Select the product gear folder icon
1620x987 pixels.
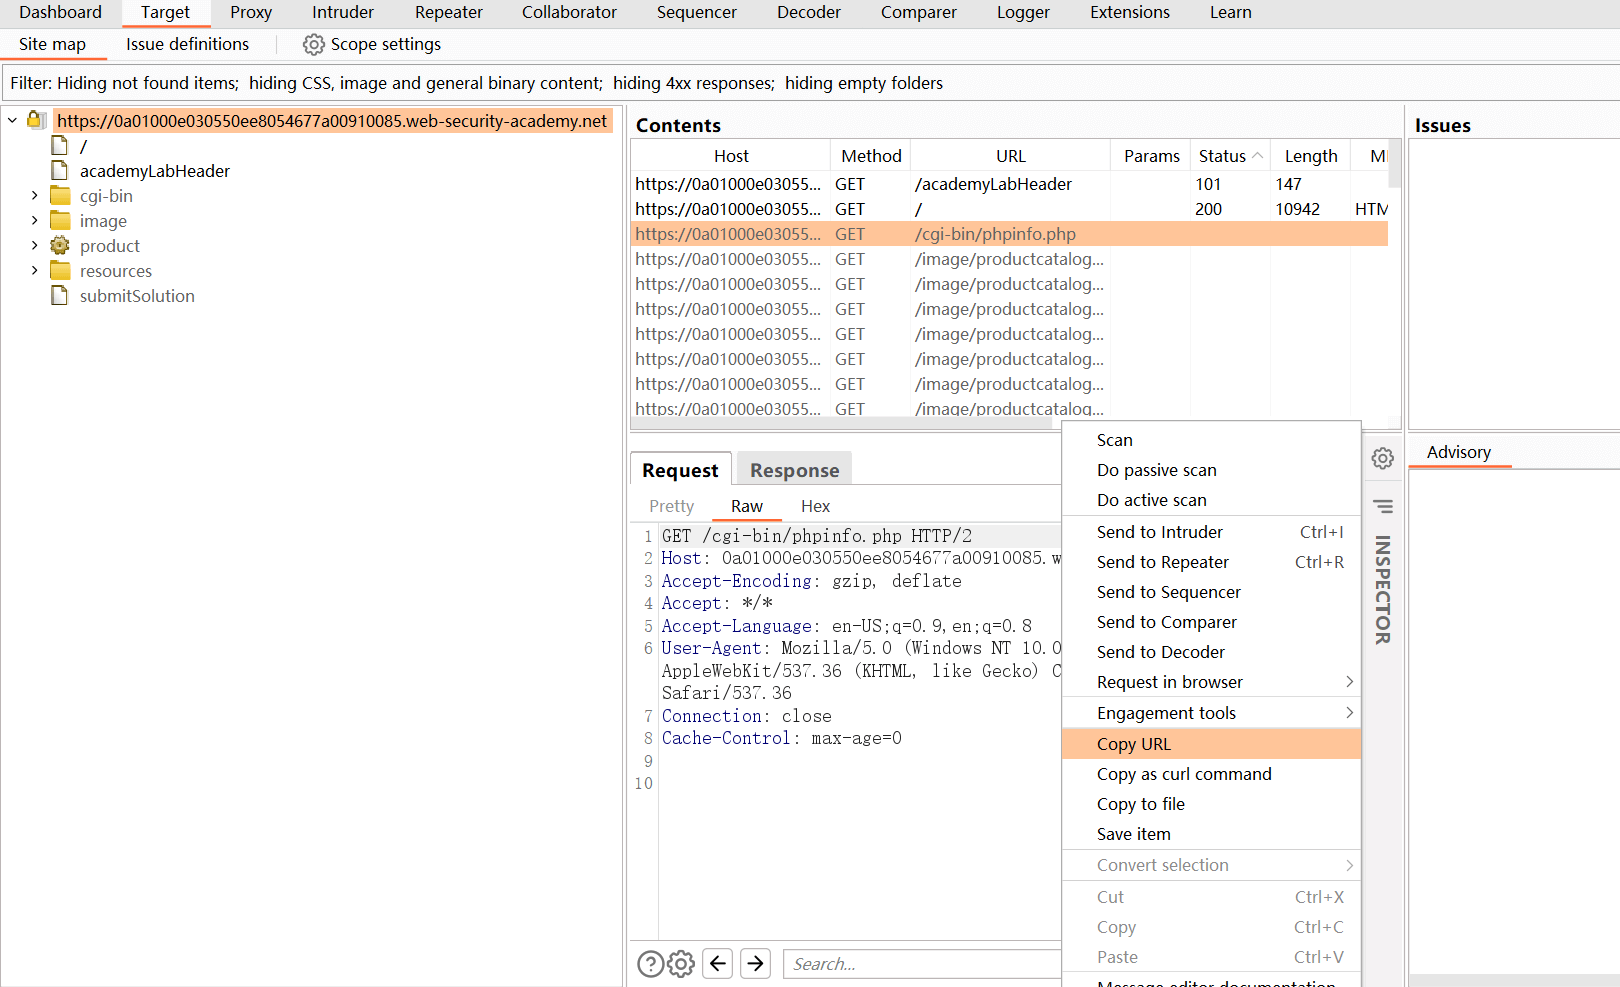(x=60, y=246)
